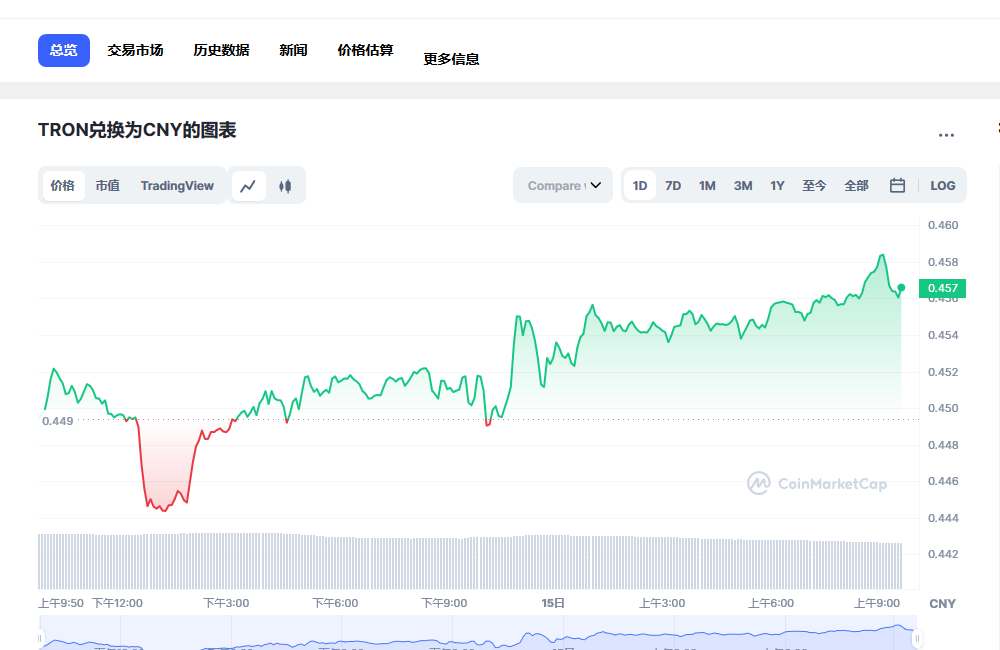Click the 上午9:50 start time label
The image size is (1000, 650).
point(61,603)
